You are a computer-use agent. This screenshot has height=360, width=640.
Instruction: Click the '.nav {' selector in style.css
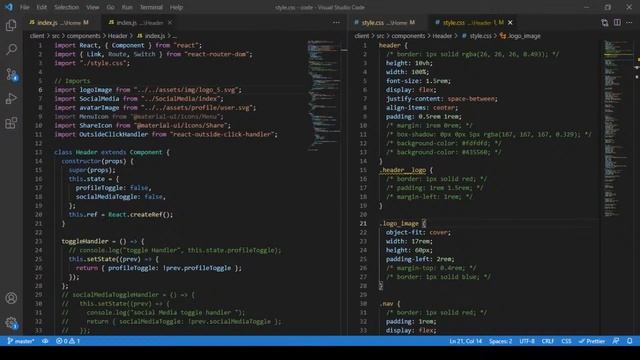[390, 304]
